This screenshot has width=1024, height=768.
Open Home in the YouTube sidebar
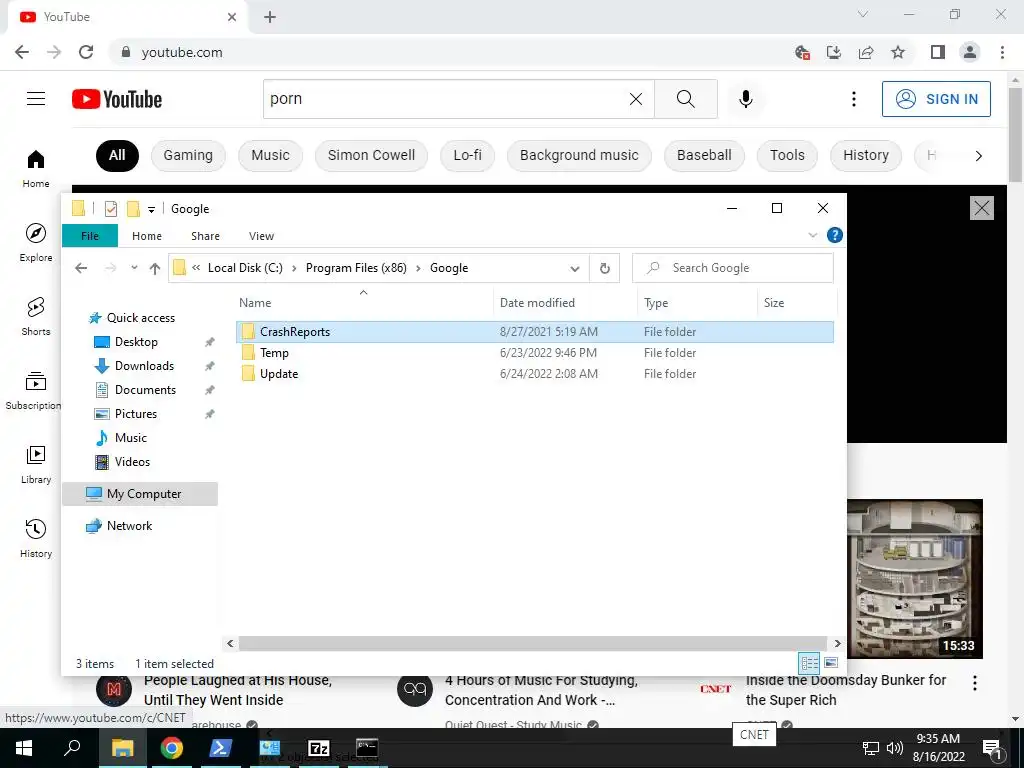pos(36,169)
